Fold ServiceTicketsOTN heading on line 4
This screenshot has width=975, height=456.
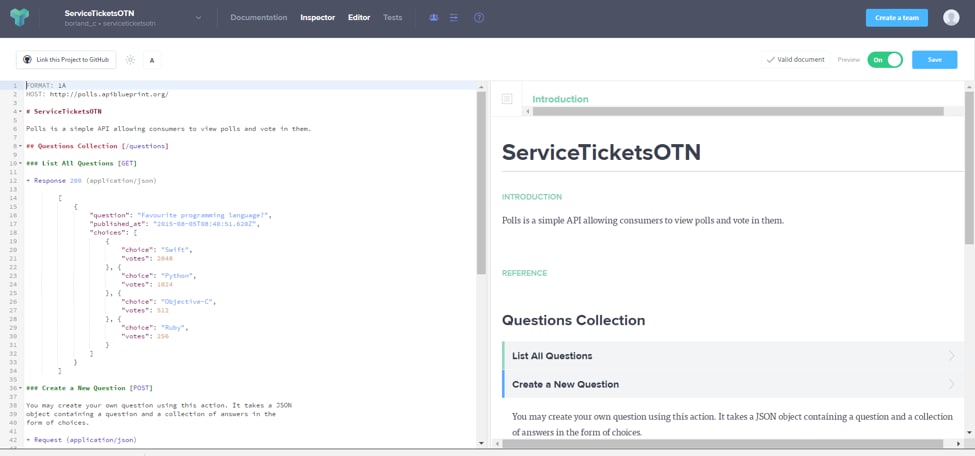21,112
